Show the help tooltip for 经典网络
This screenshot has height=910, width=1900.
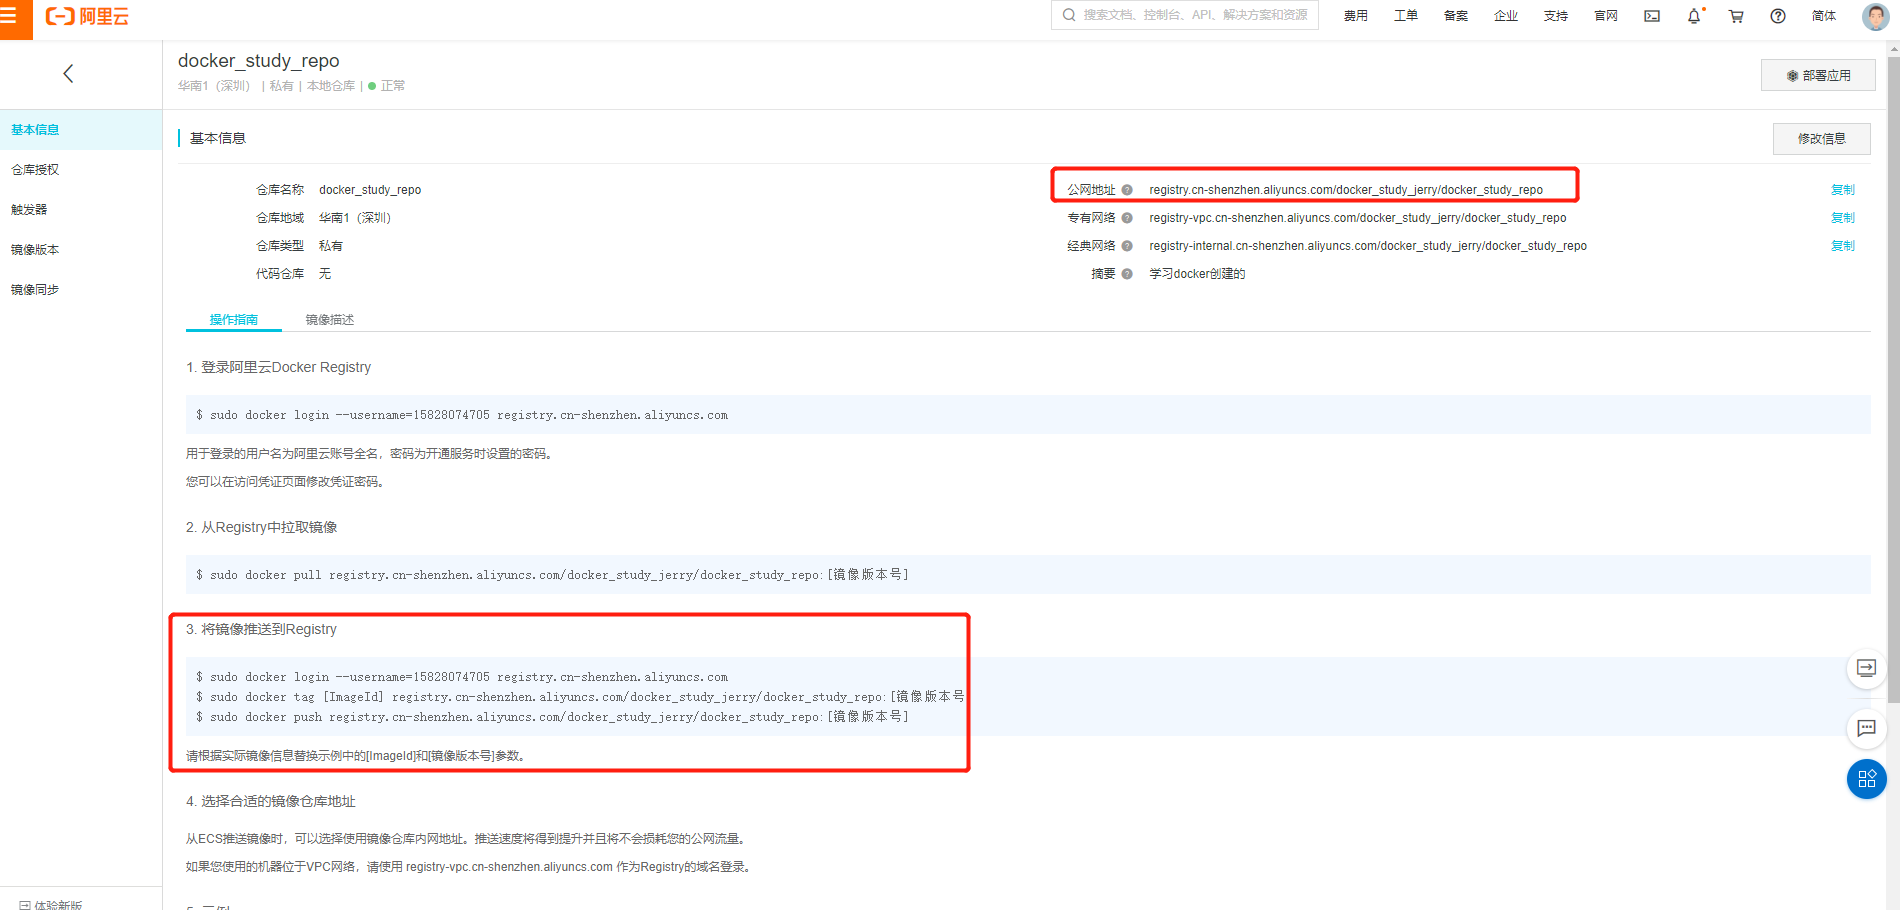coord(1127,246)
